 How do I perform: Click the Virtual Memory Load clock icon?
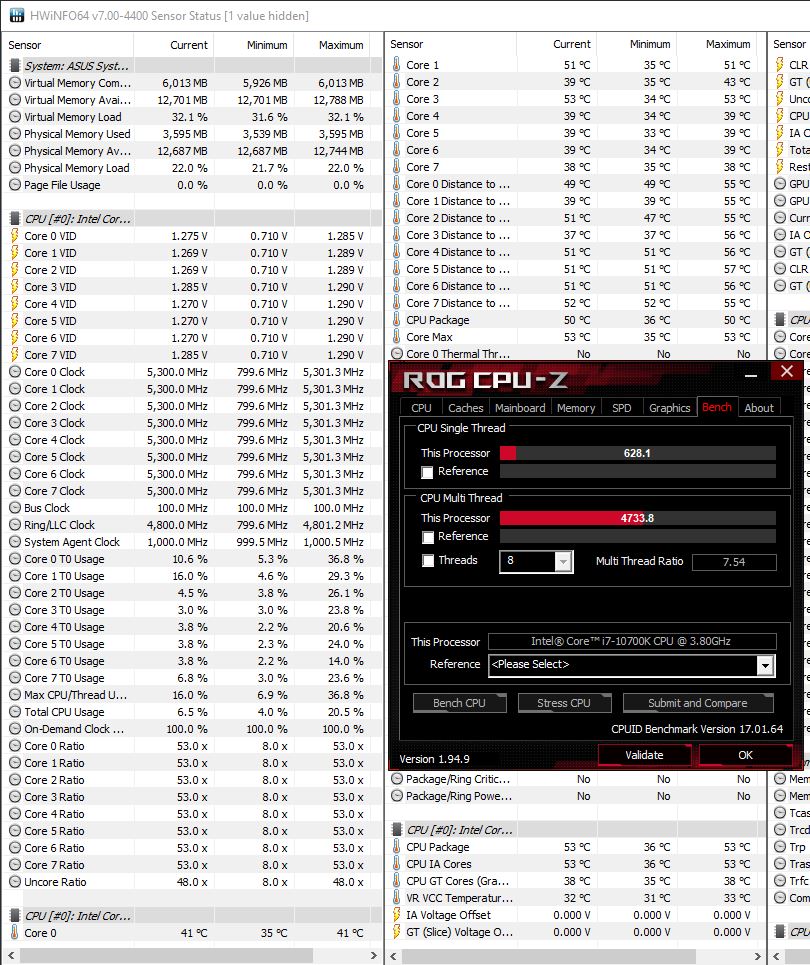[x=15, y=117]
